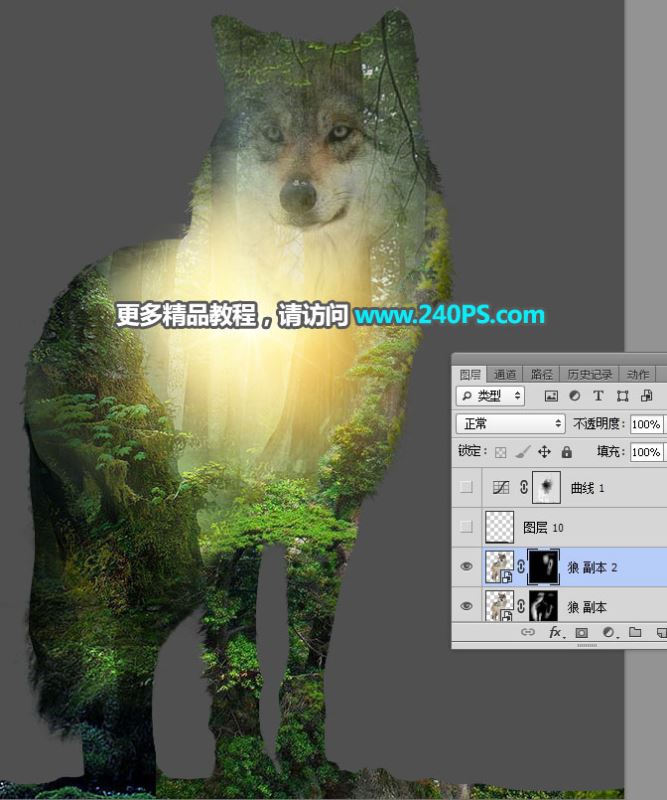667x800 pixels.
Task: Show the 曲线 1 layer
Action: pyautogui.click(x=467, y=487)
